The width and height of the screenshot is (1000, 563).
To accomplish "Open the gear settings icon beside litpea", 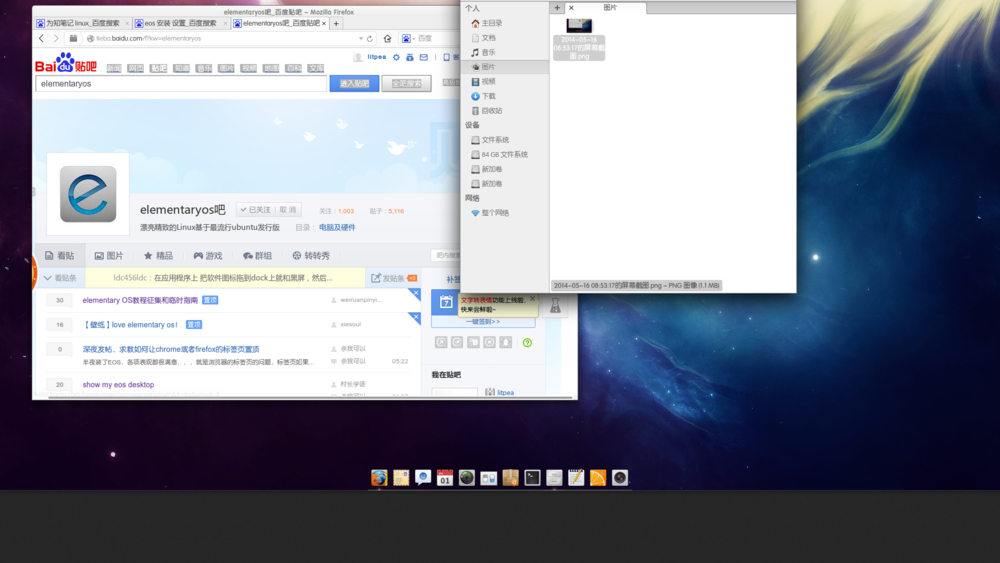I will pyautogui.click(x=396, y=57).
